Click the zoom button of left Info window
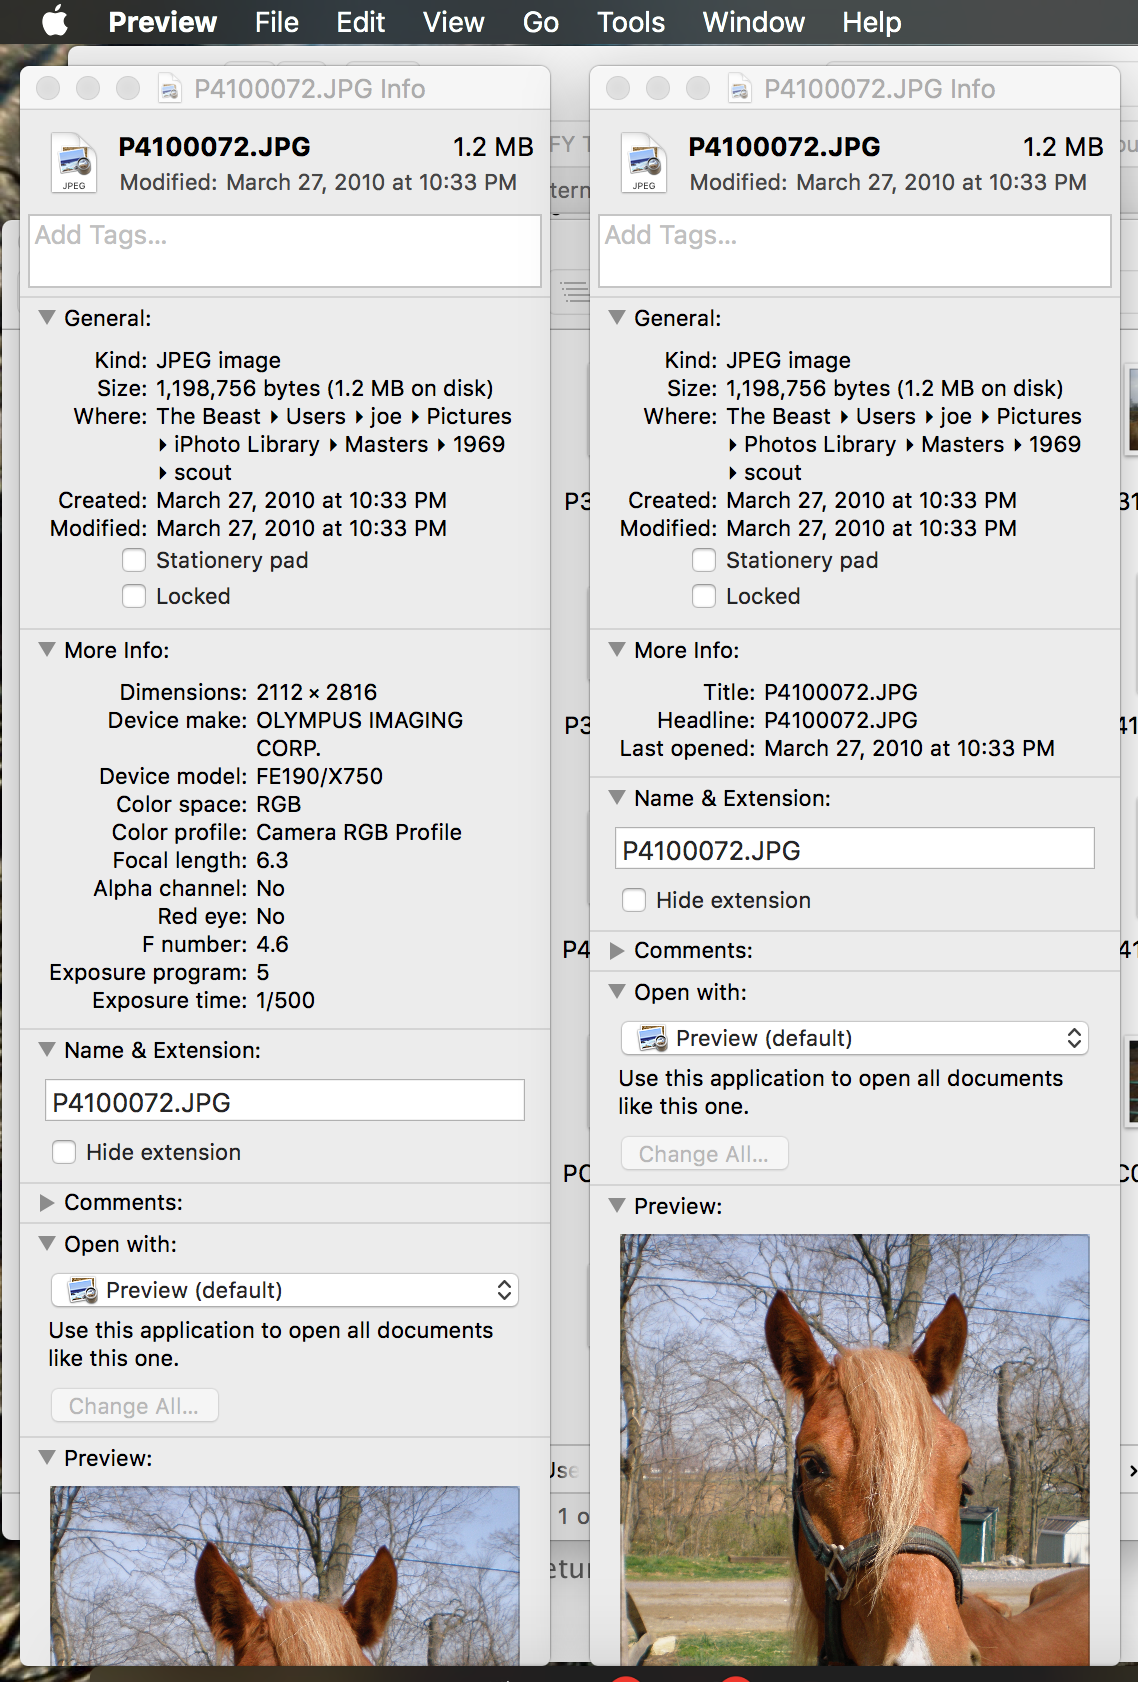This screenshot has width=1138, height=1682. pyautogui.click(x=128, y=89)
